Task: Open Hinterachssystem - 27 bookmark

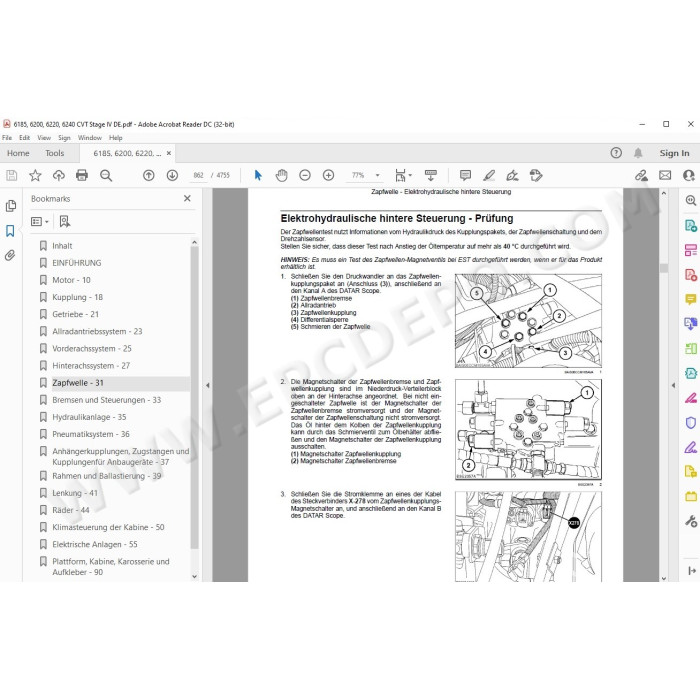Action: (x=91, y=366)
